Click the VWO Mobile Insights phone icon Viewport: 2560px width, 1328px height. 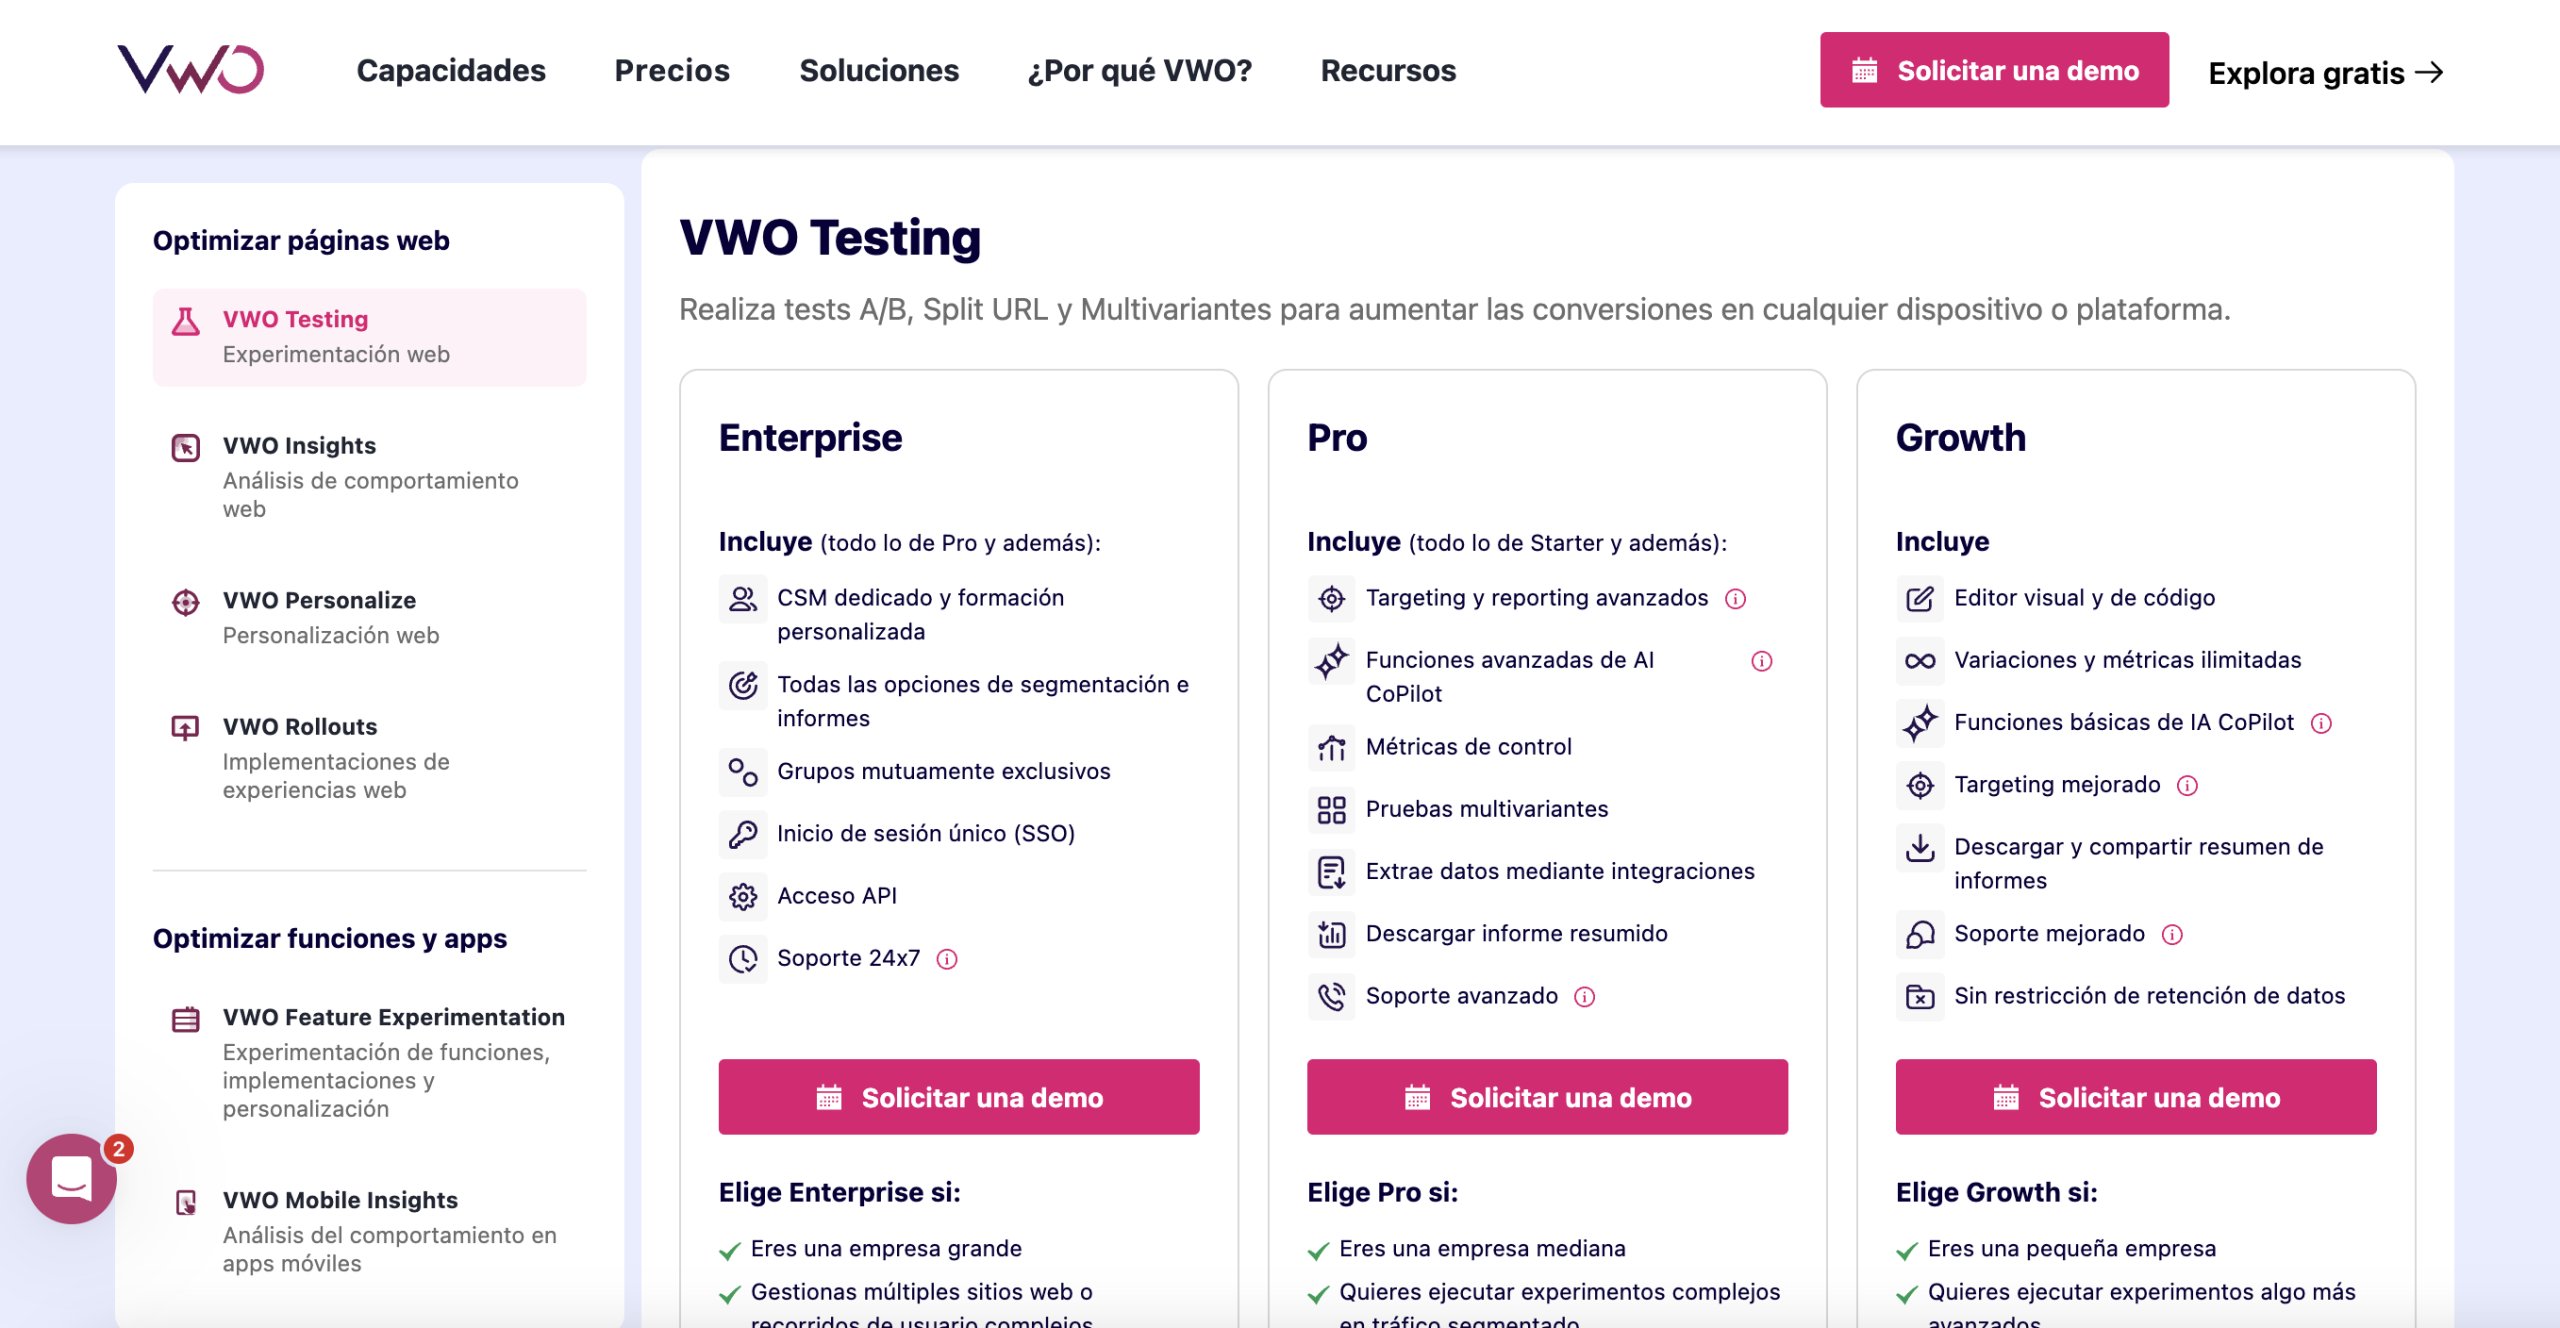186,1201
